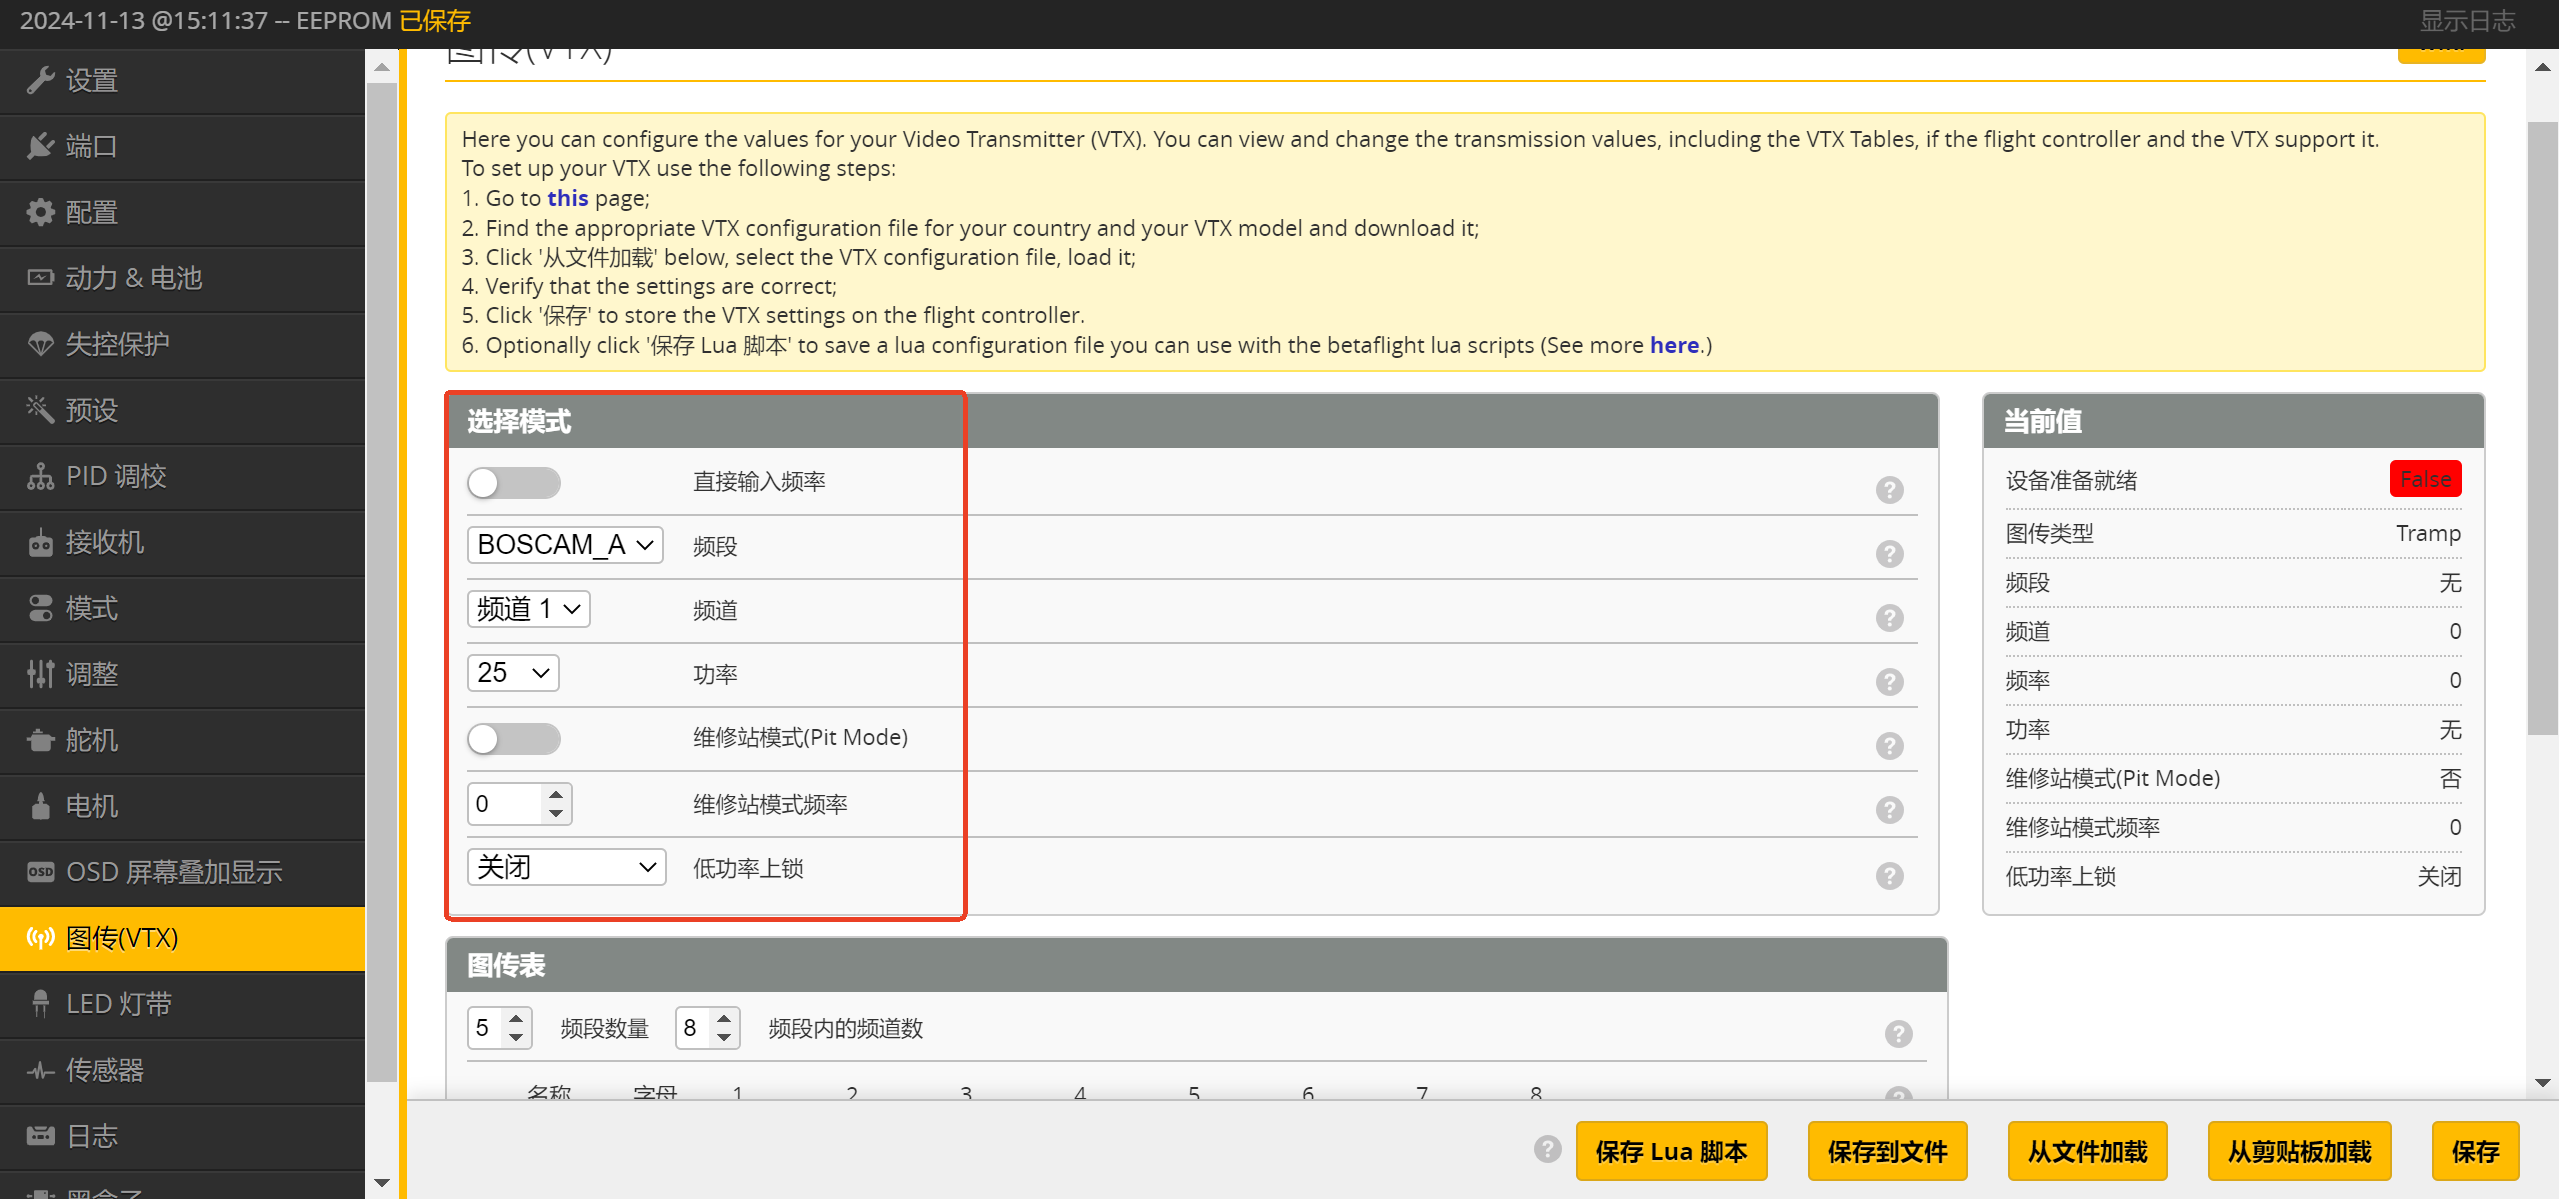
Task: Open the 25 power dropdown
Action: [513, 673]
